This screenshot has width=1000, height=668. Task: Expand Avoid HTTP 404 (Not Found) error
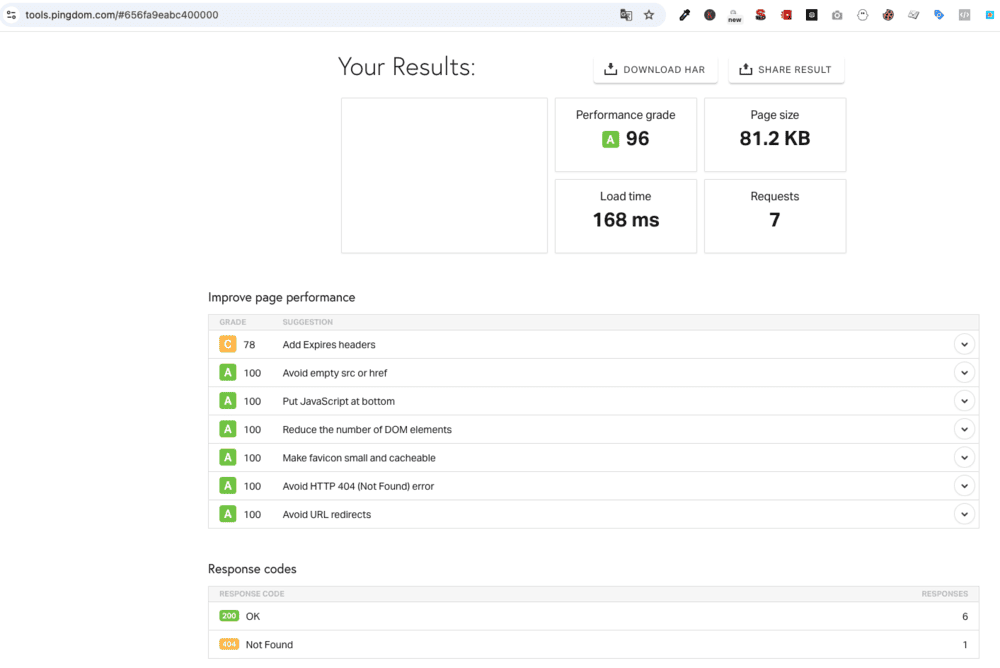coord(964,486)
